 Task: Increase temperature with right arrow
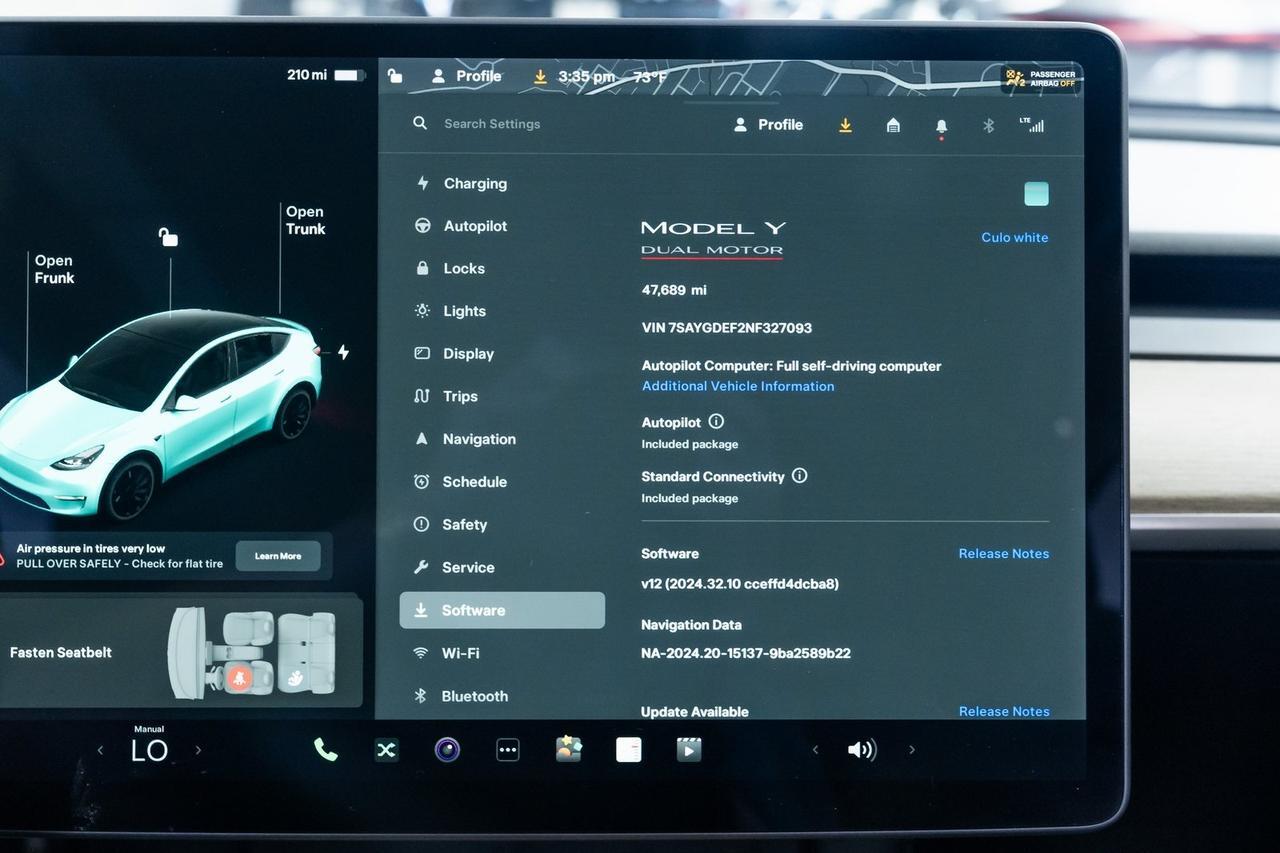(x=198, y=750)
